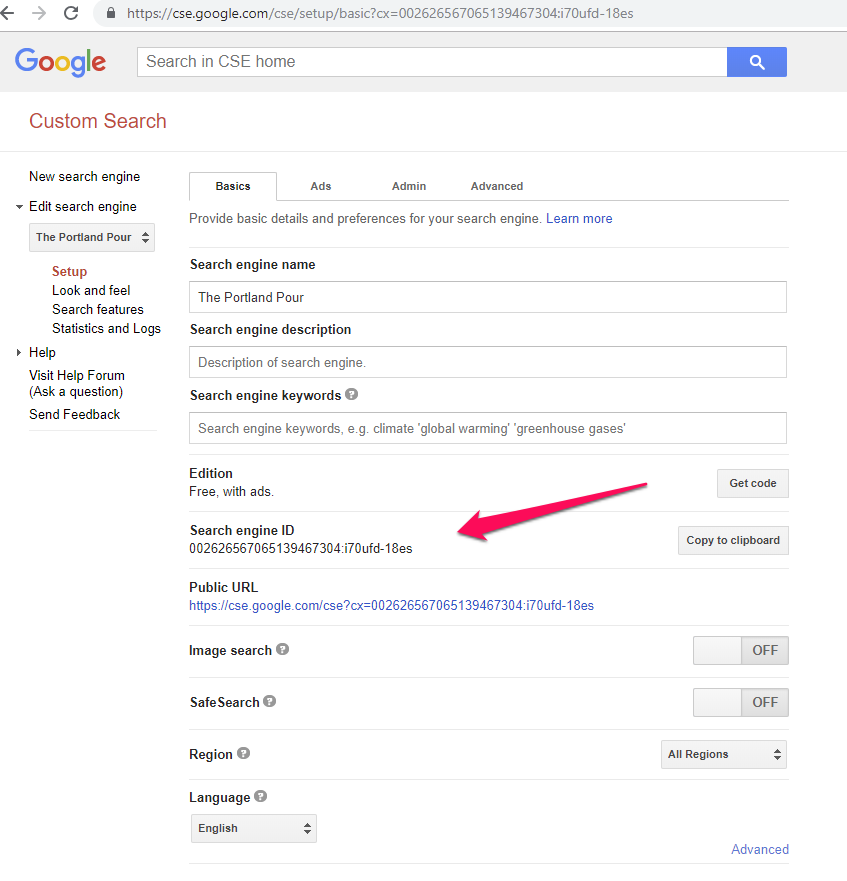Click the Search engine name field
Image resolution: width=847 pixels, height=881 pixels.
click(488, 297)
